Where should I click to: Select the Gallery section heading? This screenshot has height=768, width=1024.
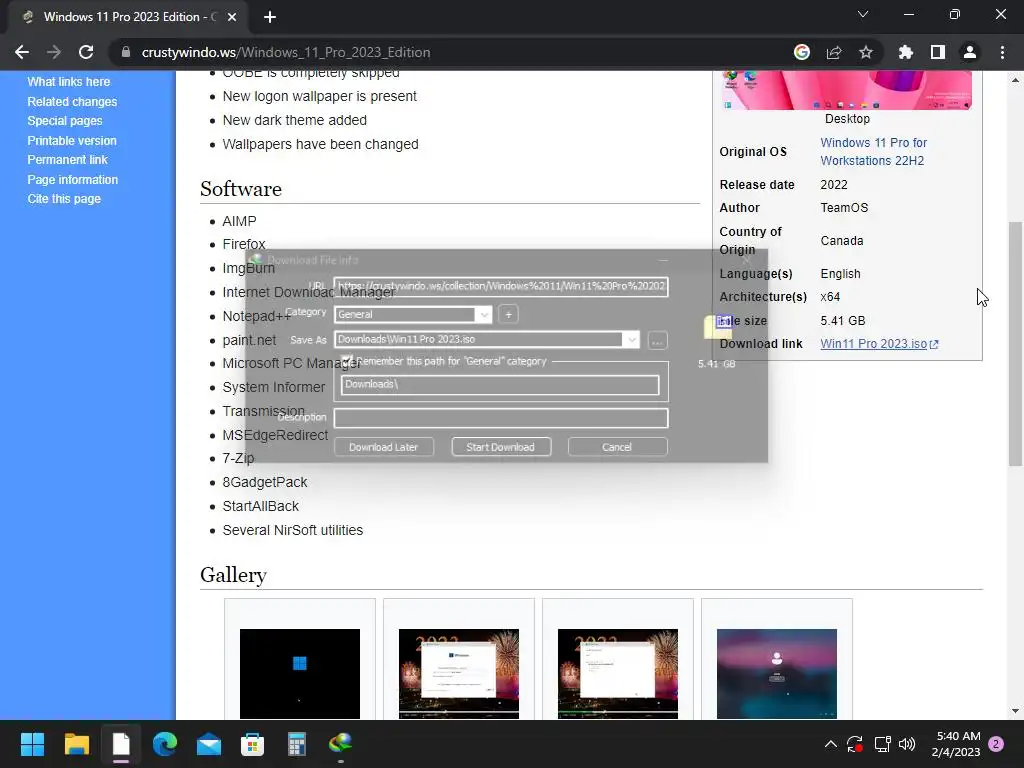(233, 575)
